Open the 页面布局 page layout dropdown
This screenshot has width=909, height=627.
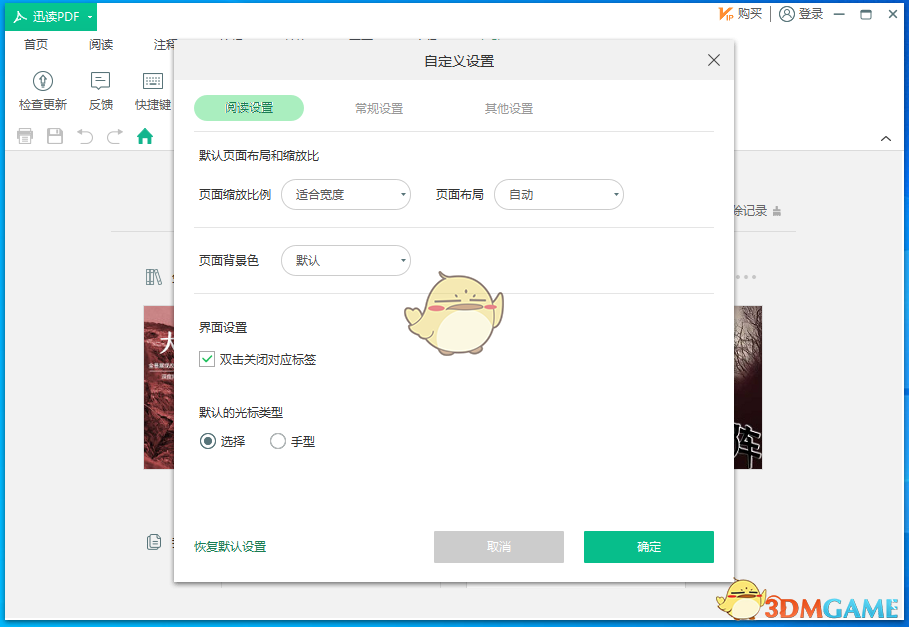559,194
